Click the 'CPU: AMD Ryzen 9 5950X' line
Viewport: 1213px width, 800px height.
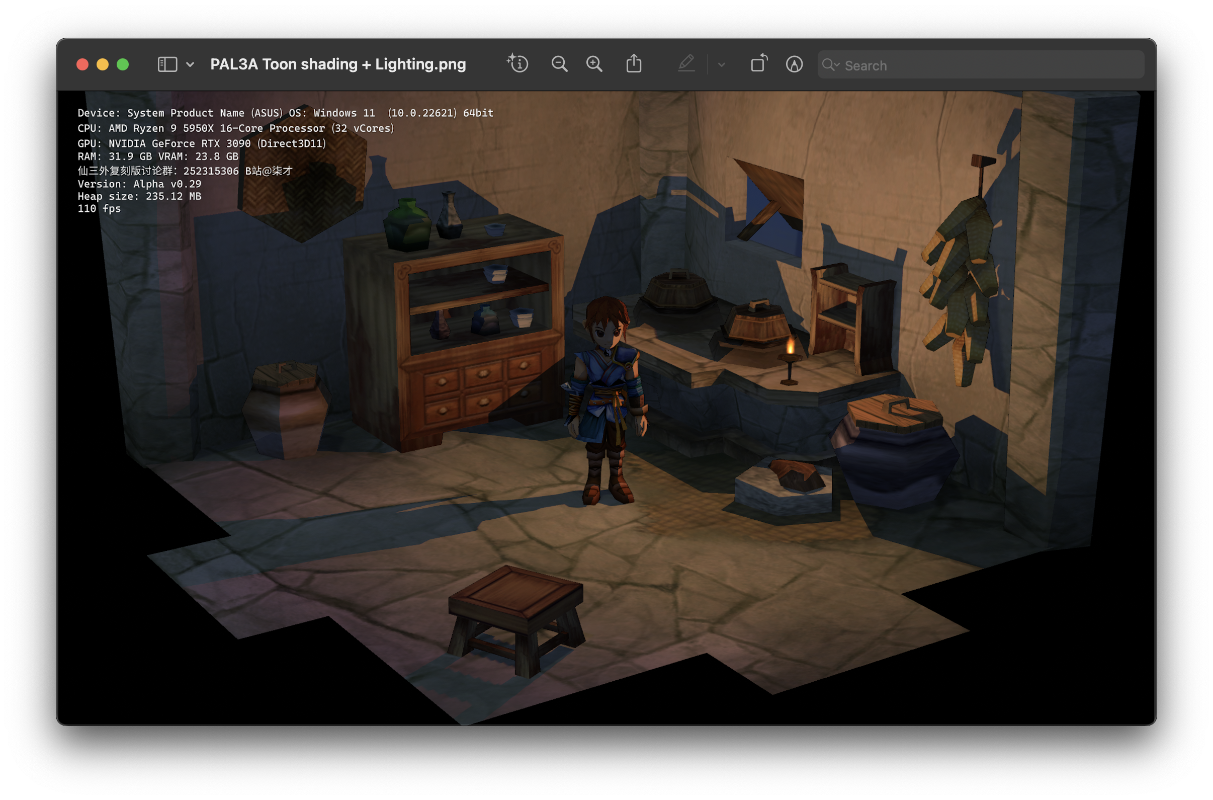236,128
